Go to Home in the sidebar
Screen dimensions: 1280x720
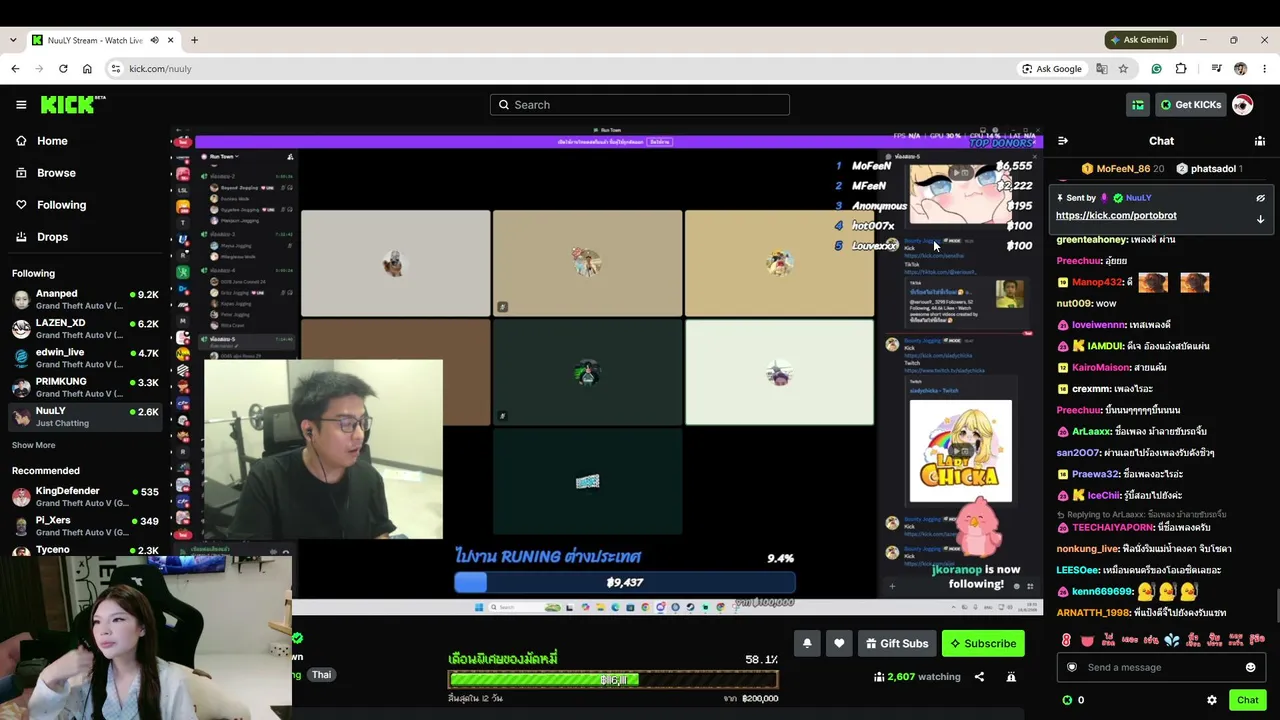(x=85, y=141)
